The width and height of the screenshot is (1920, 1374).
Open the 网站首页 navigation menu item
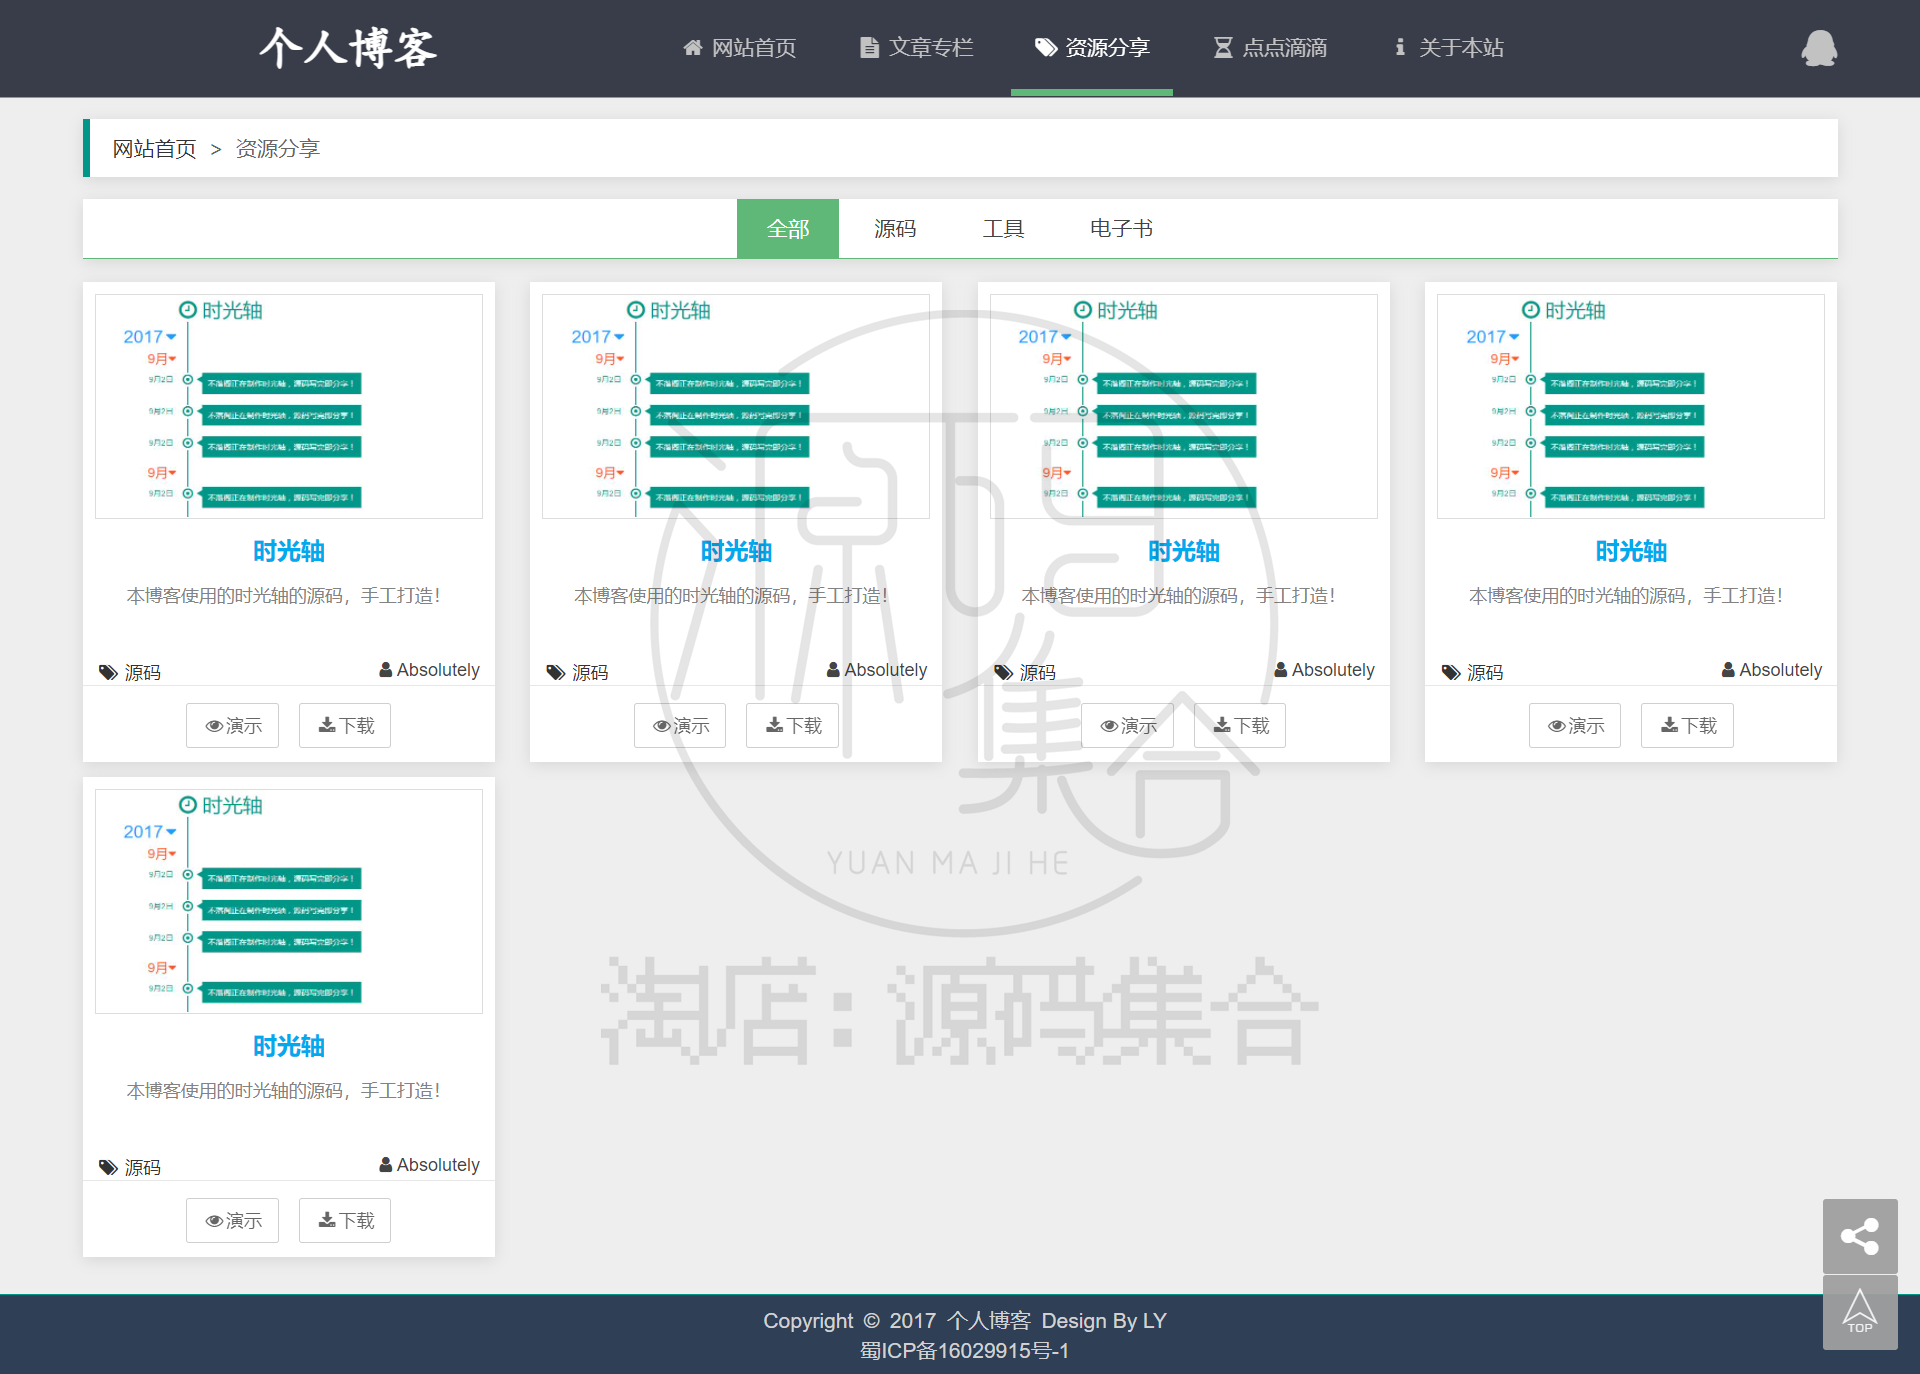point(739,48)
